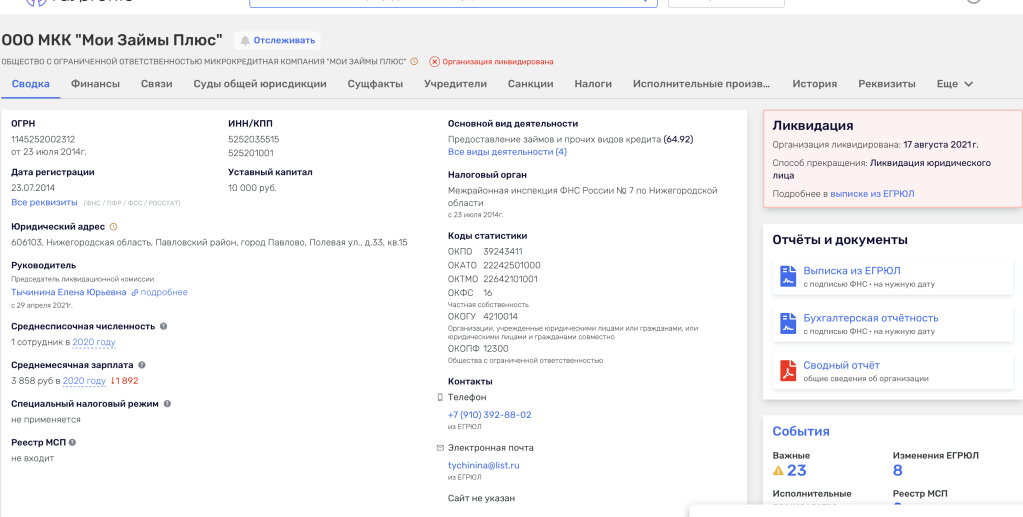
Task: Click the help icon beside Специальный налоговый режим
Action: coord(167,404)
